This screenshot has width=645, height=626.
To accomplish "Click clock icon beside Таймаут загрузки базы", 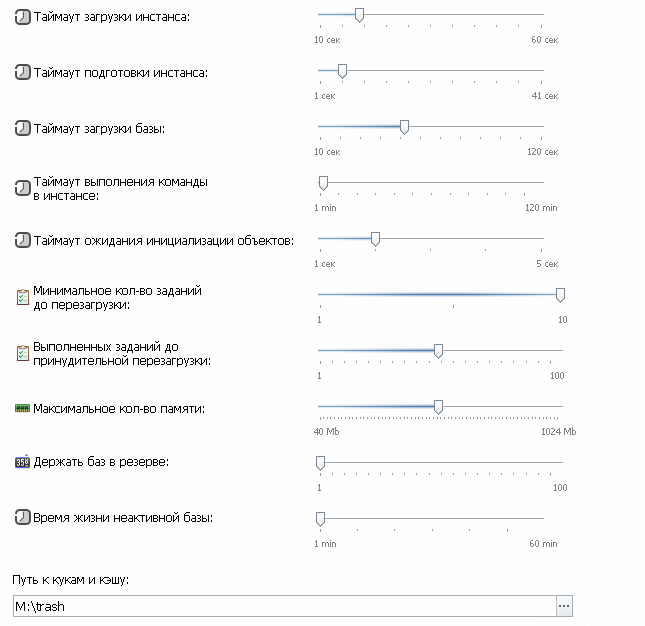I will [x=23, y=129].
